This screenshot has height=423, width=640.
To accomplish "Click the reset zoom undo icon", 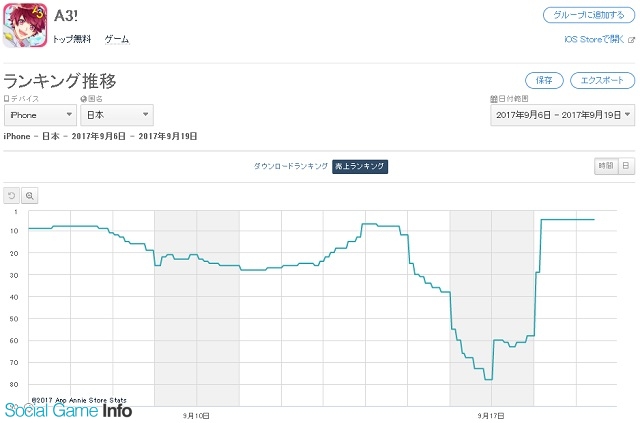I will (12, 196).
